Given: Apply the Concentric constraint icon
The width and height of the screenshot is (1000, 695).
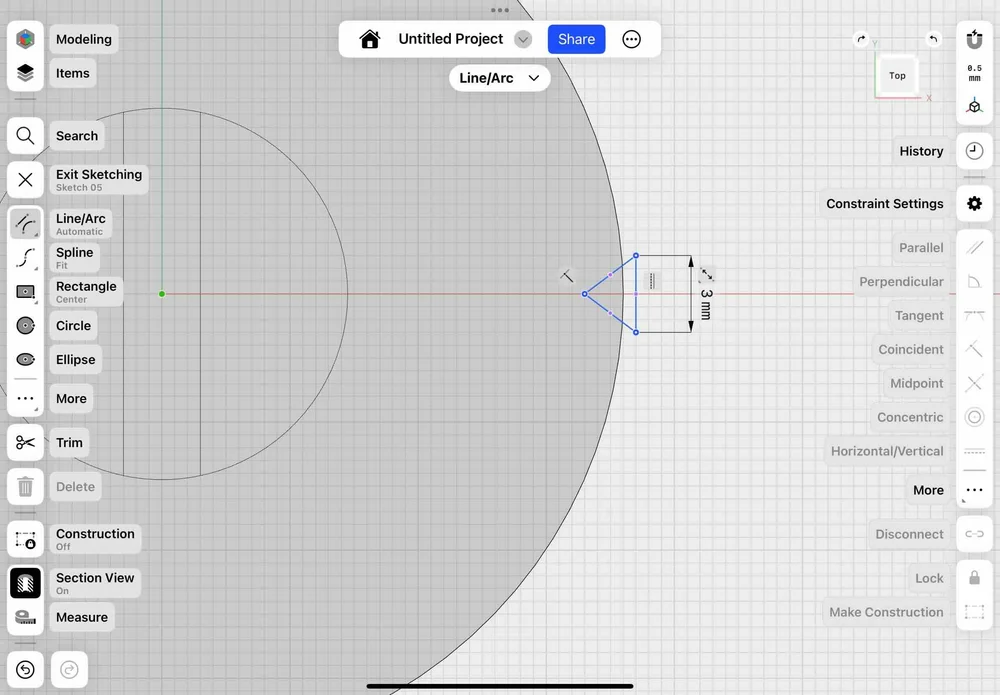Looking at the screenshot, I should pyautogui.click(x=974, y=417).
